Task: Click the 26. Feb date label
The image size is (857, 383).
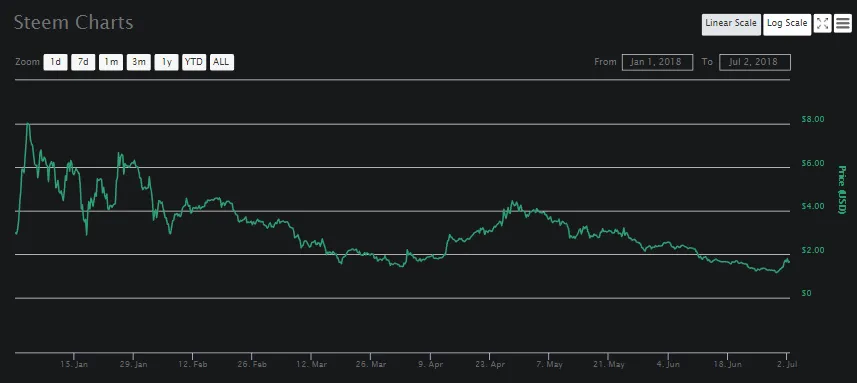Action: coord(252,364)
